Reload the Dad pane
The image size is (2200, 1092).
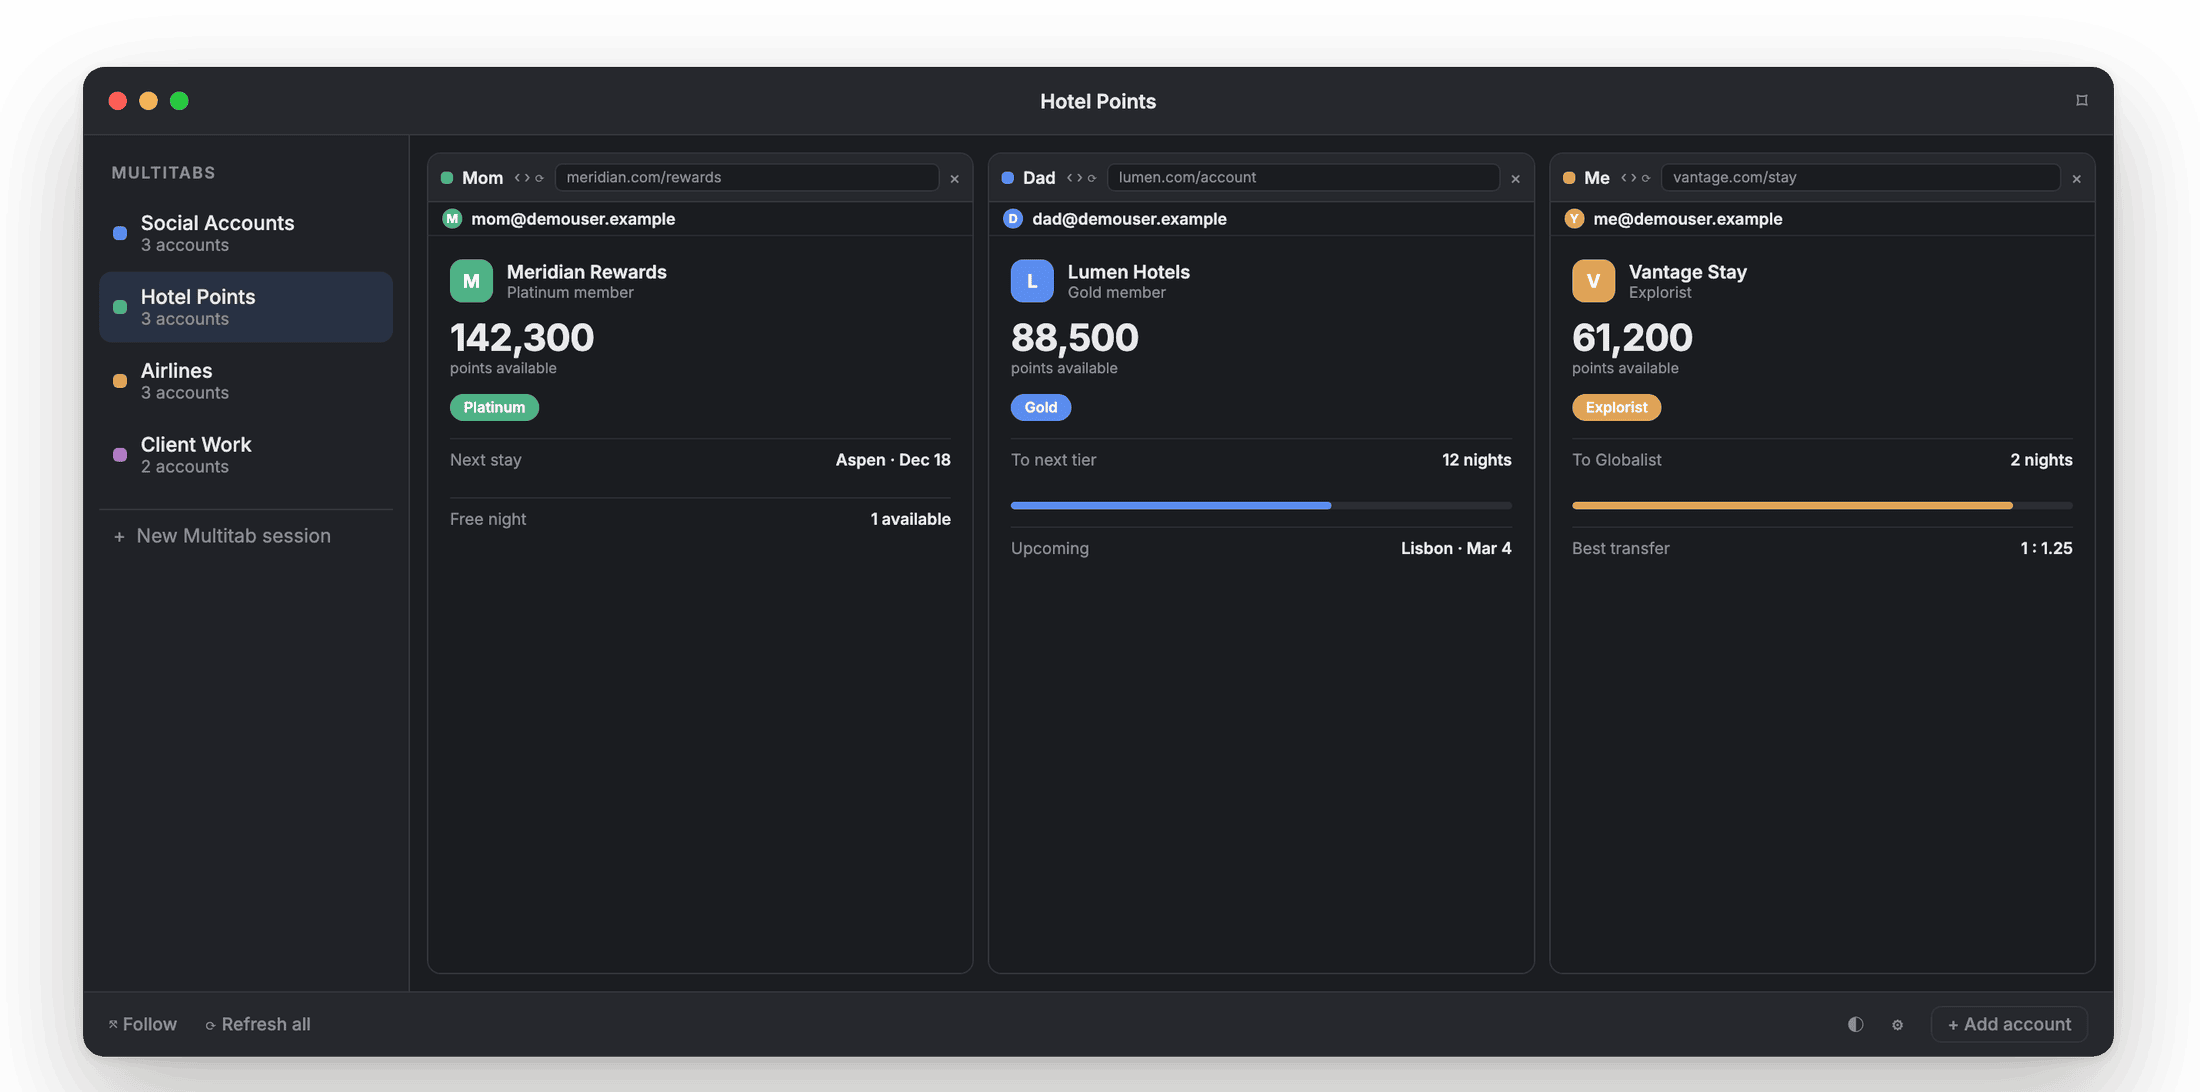coord(1092,178)
